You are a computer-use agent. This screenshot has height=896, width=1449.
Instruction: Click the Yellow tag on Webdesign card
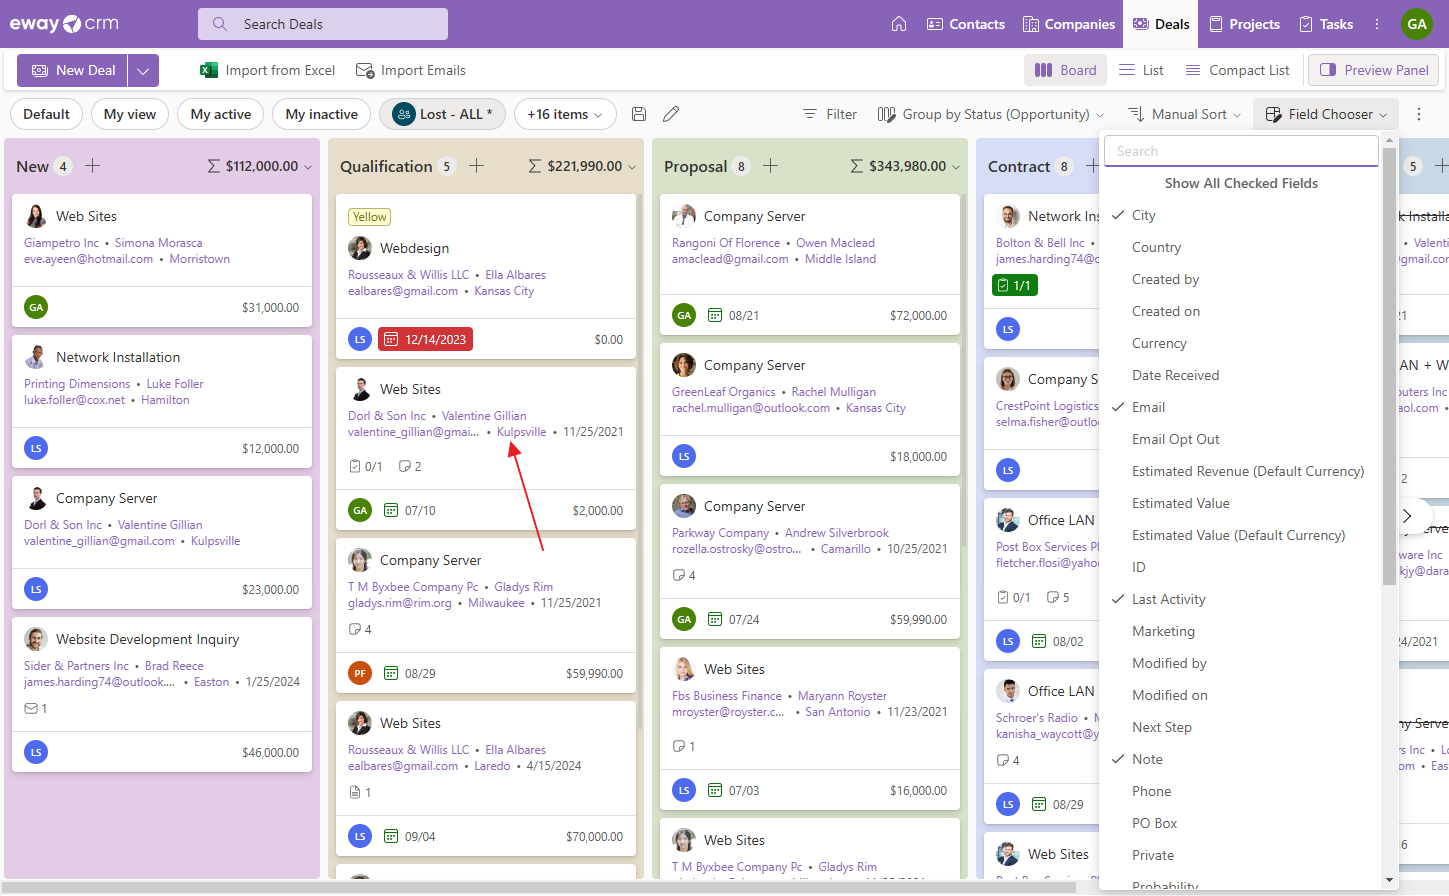[369, 217]
